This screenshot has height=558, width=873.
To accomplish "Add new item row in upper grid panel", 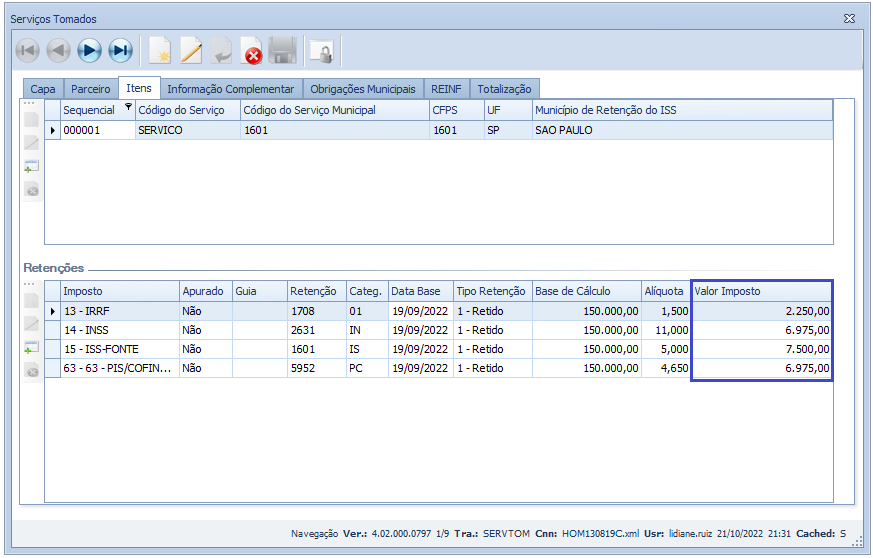I will point(32,166).
